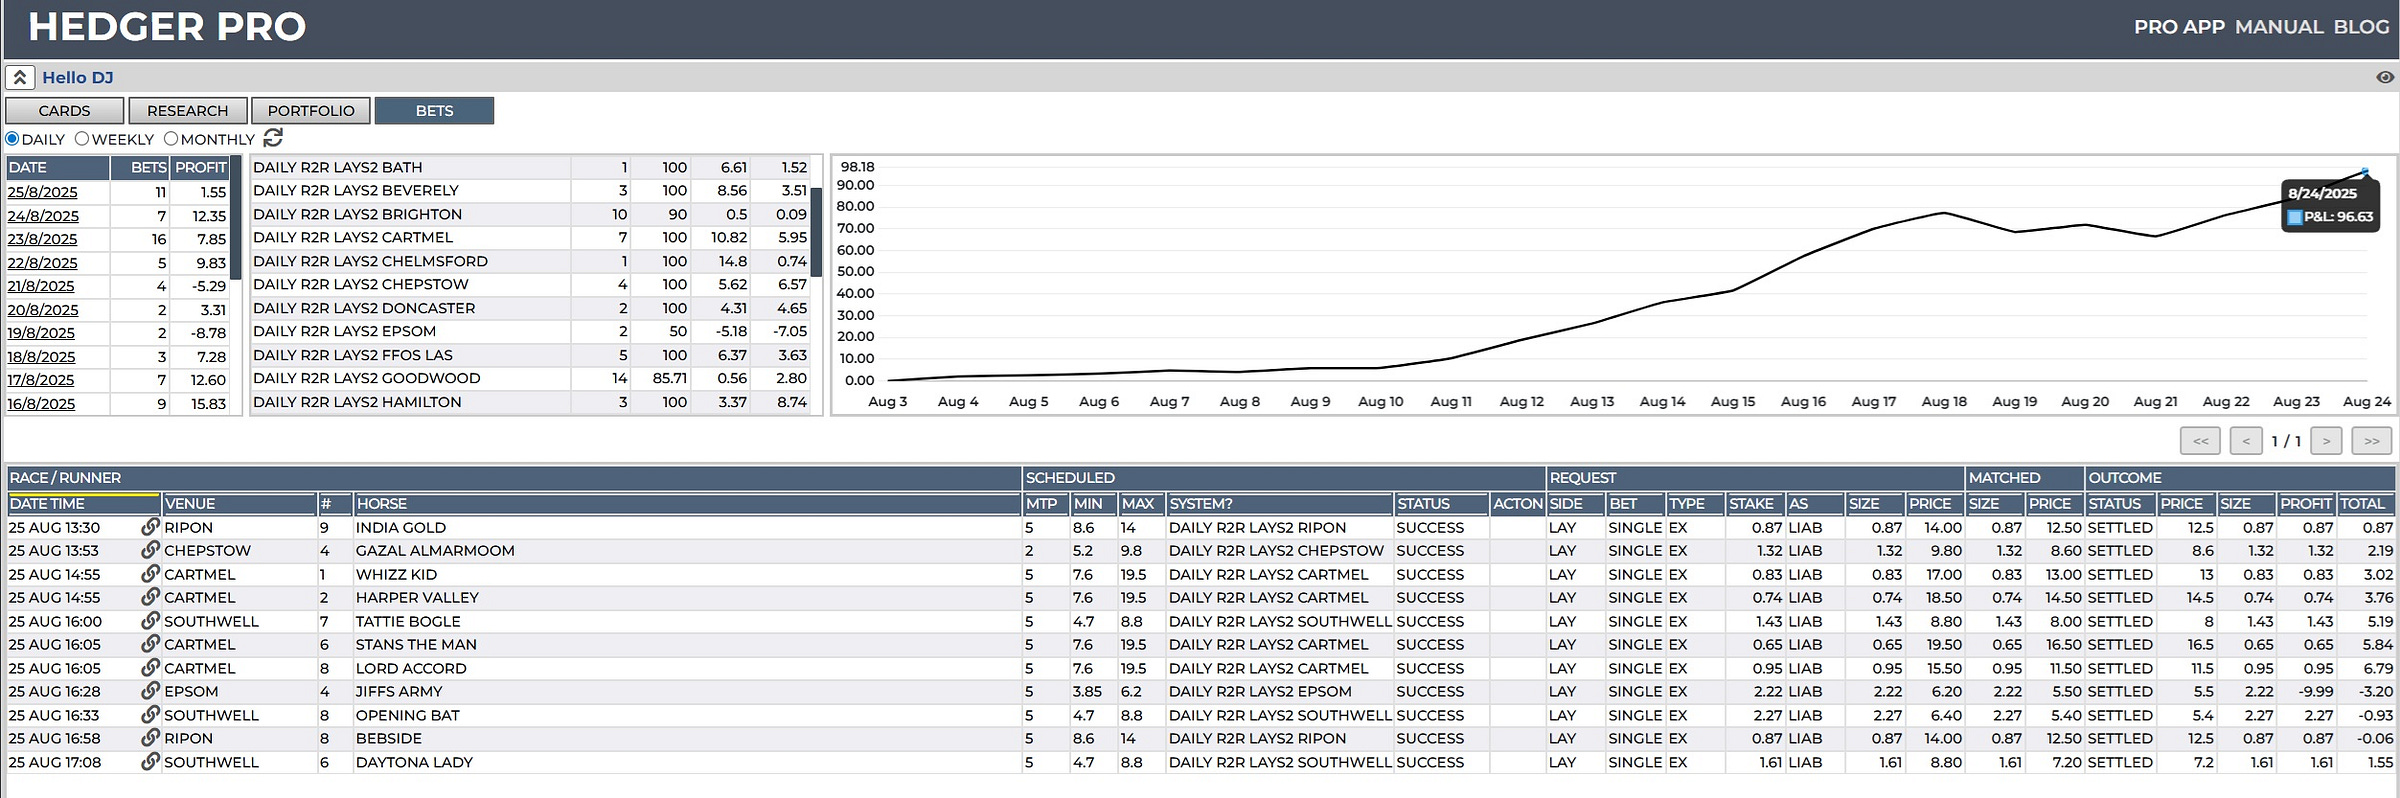
Task: Switch to the PORTFOLIO tab
Action: [311, 111]
